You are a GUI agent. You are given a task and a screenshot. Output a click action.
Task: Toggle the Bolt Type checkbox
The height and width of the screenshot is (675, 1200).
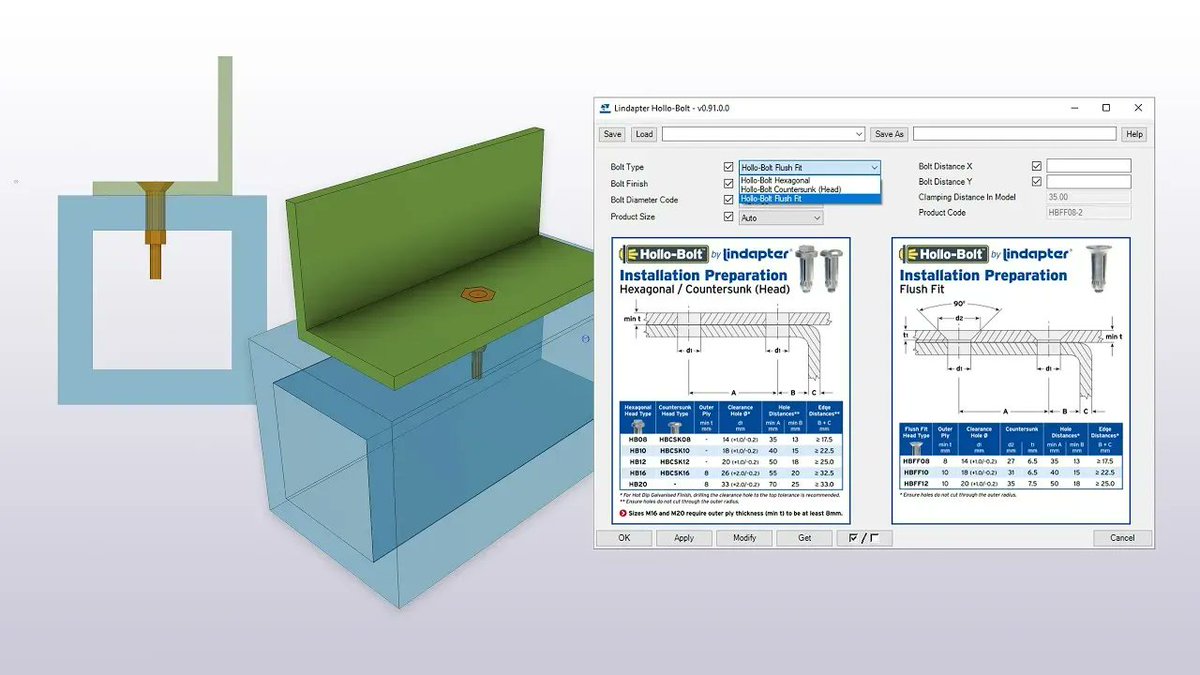point(728,167)
